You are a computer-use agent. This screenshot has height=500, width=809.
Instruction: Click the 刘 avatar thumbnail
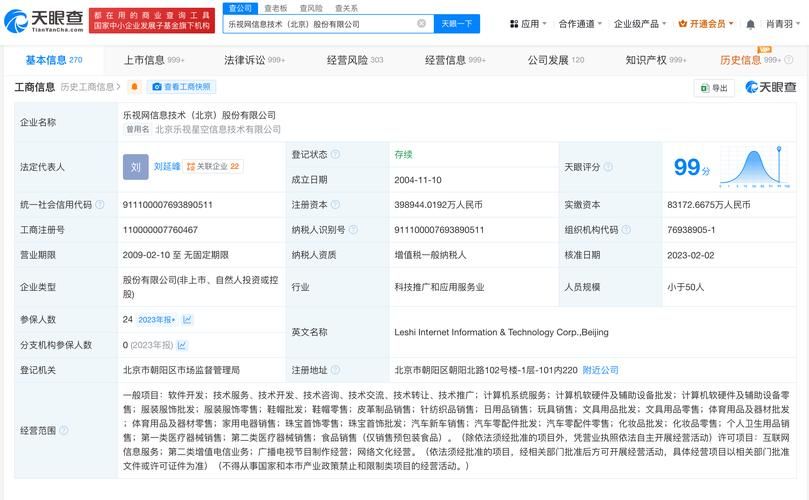136,167
